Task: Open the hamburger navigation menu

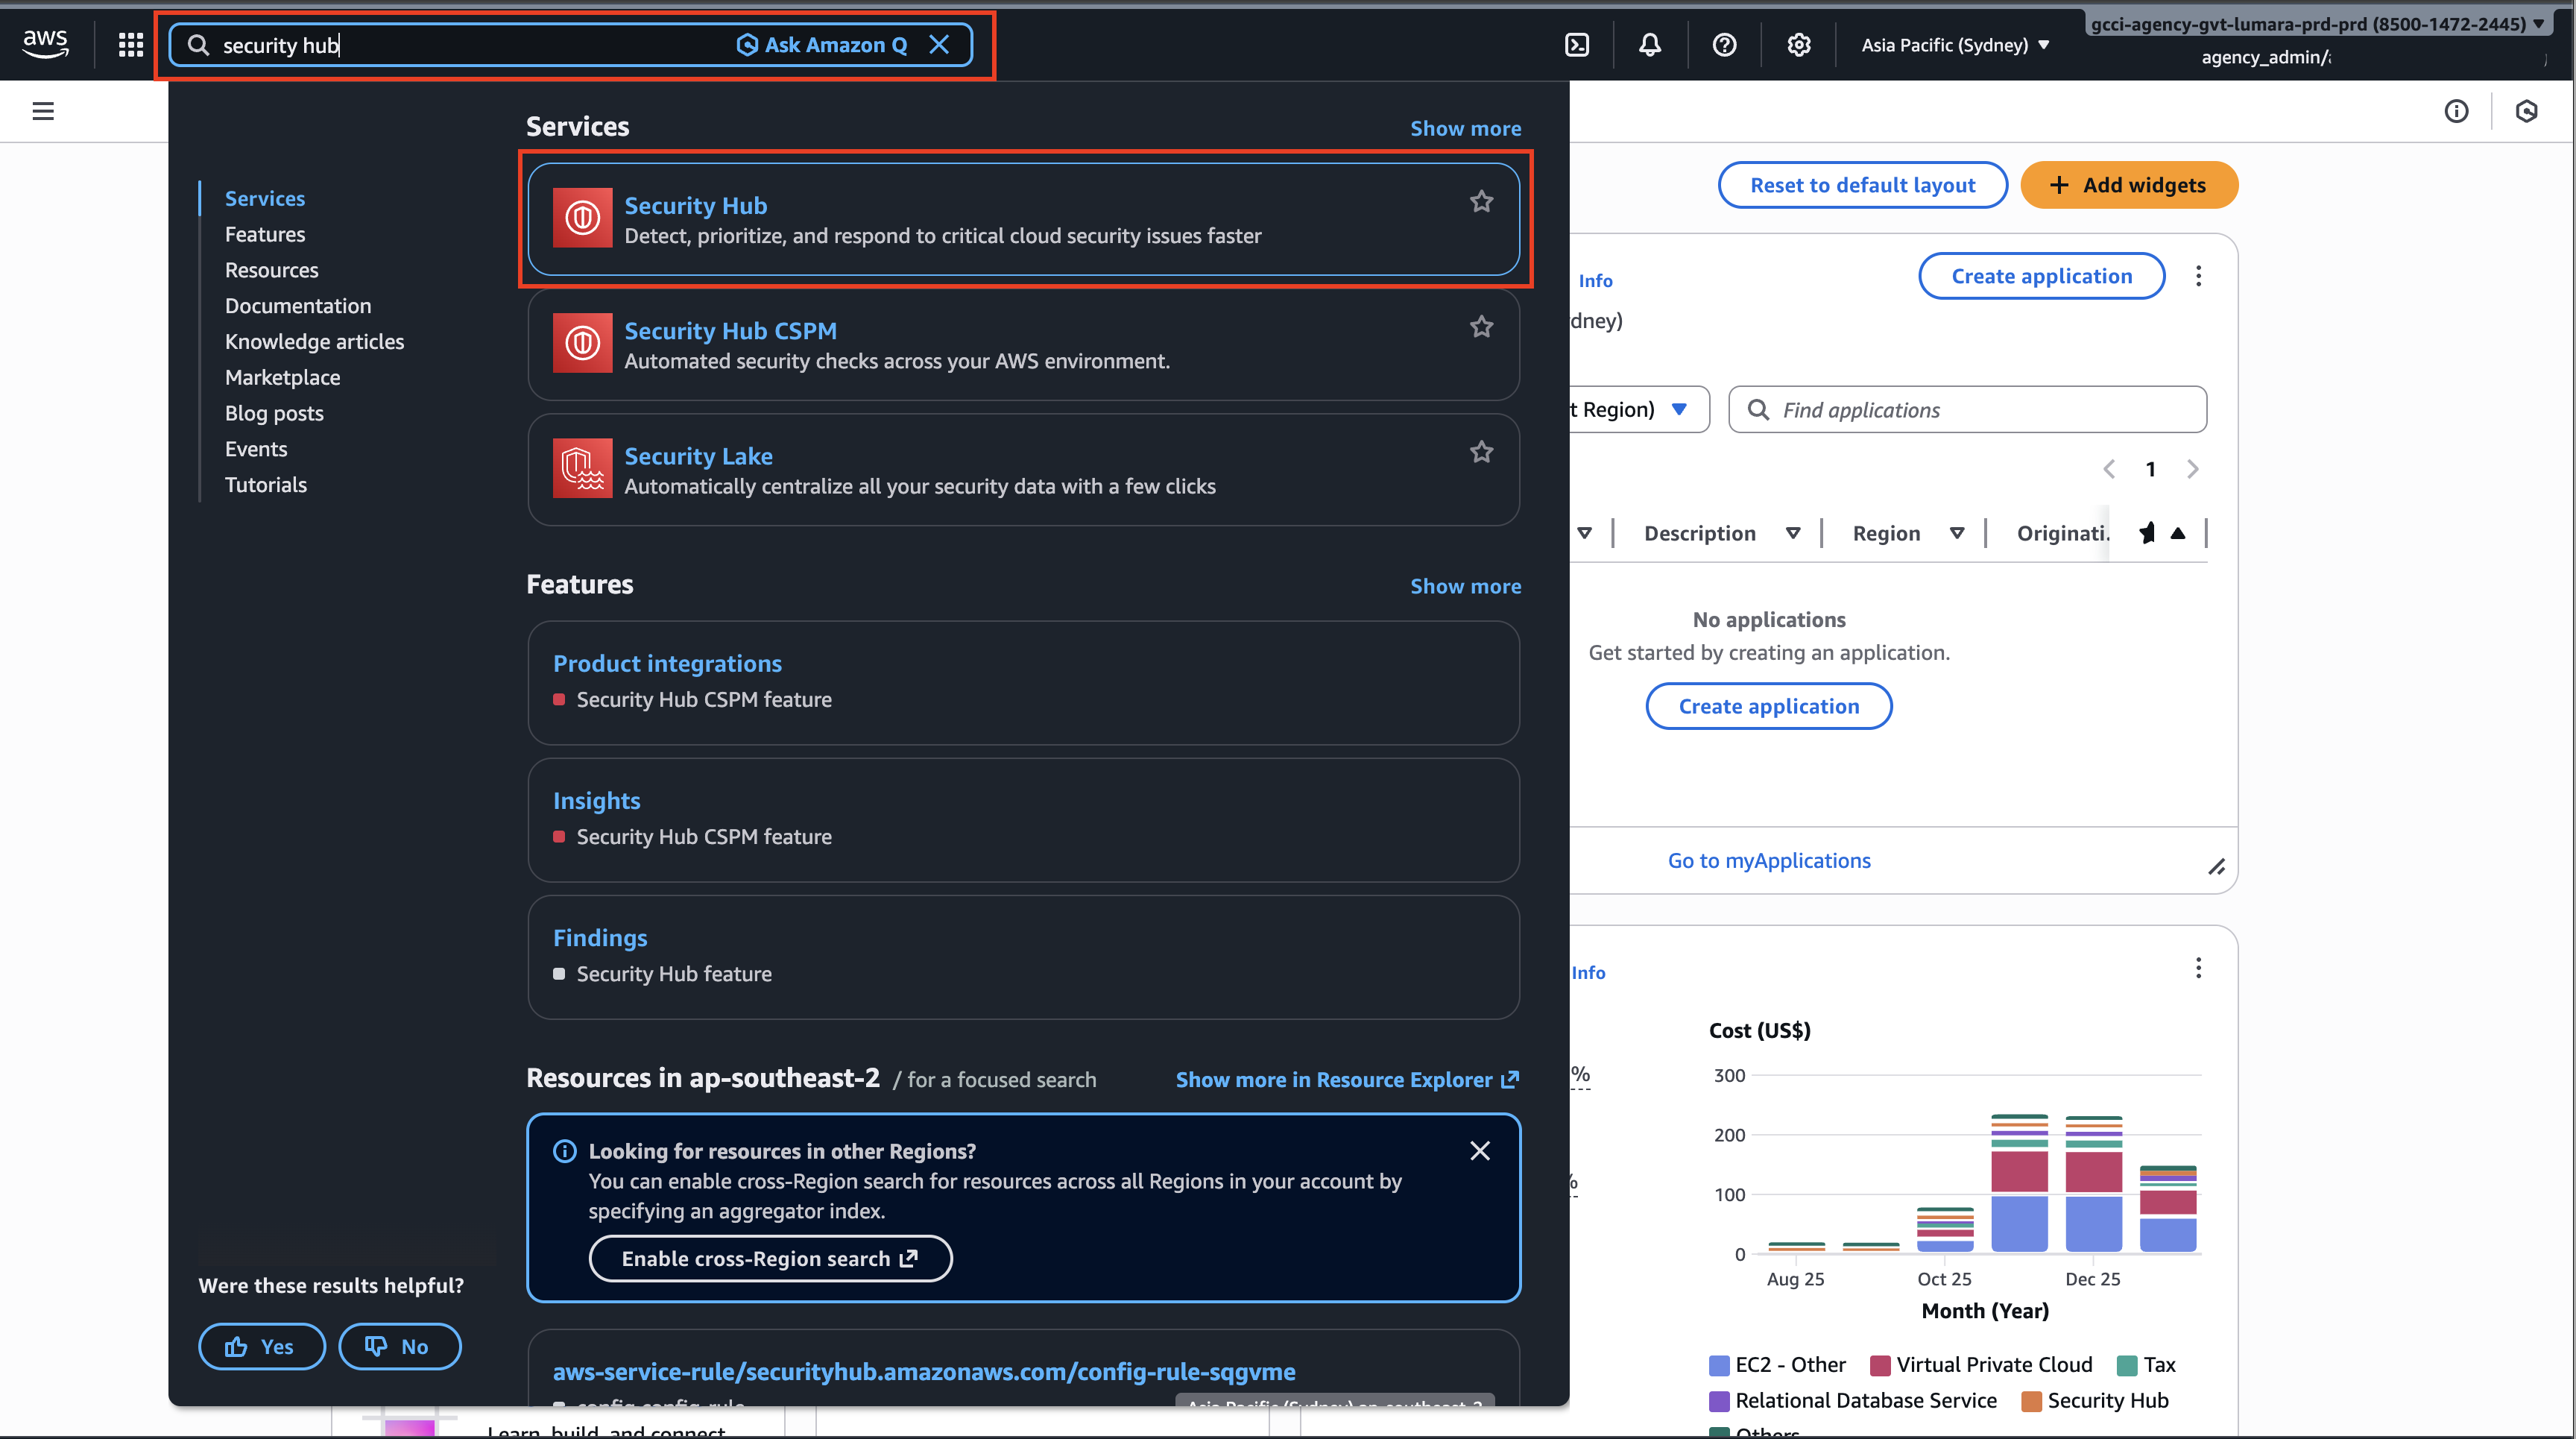Action: pos(43,111)
